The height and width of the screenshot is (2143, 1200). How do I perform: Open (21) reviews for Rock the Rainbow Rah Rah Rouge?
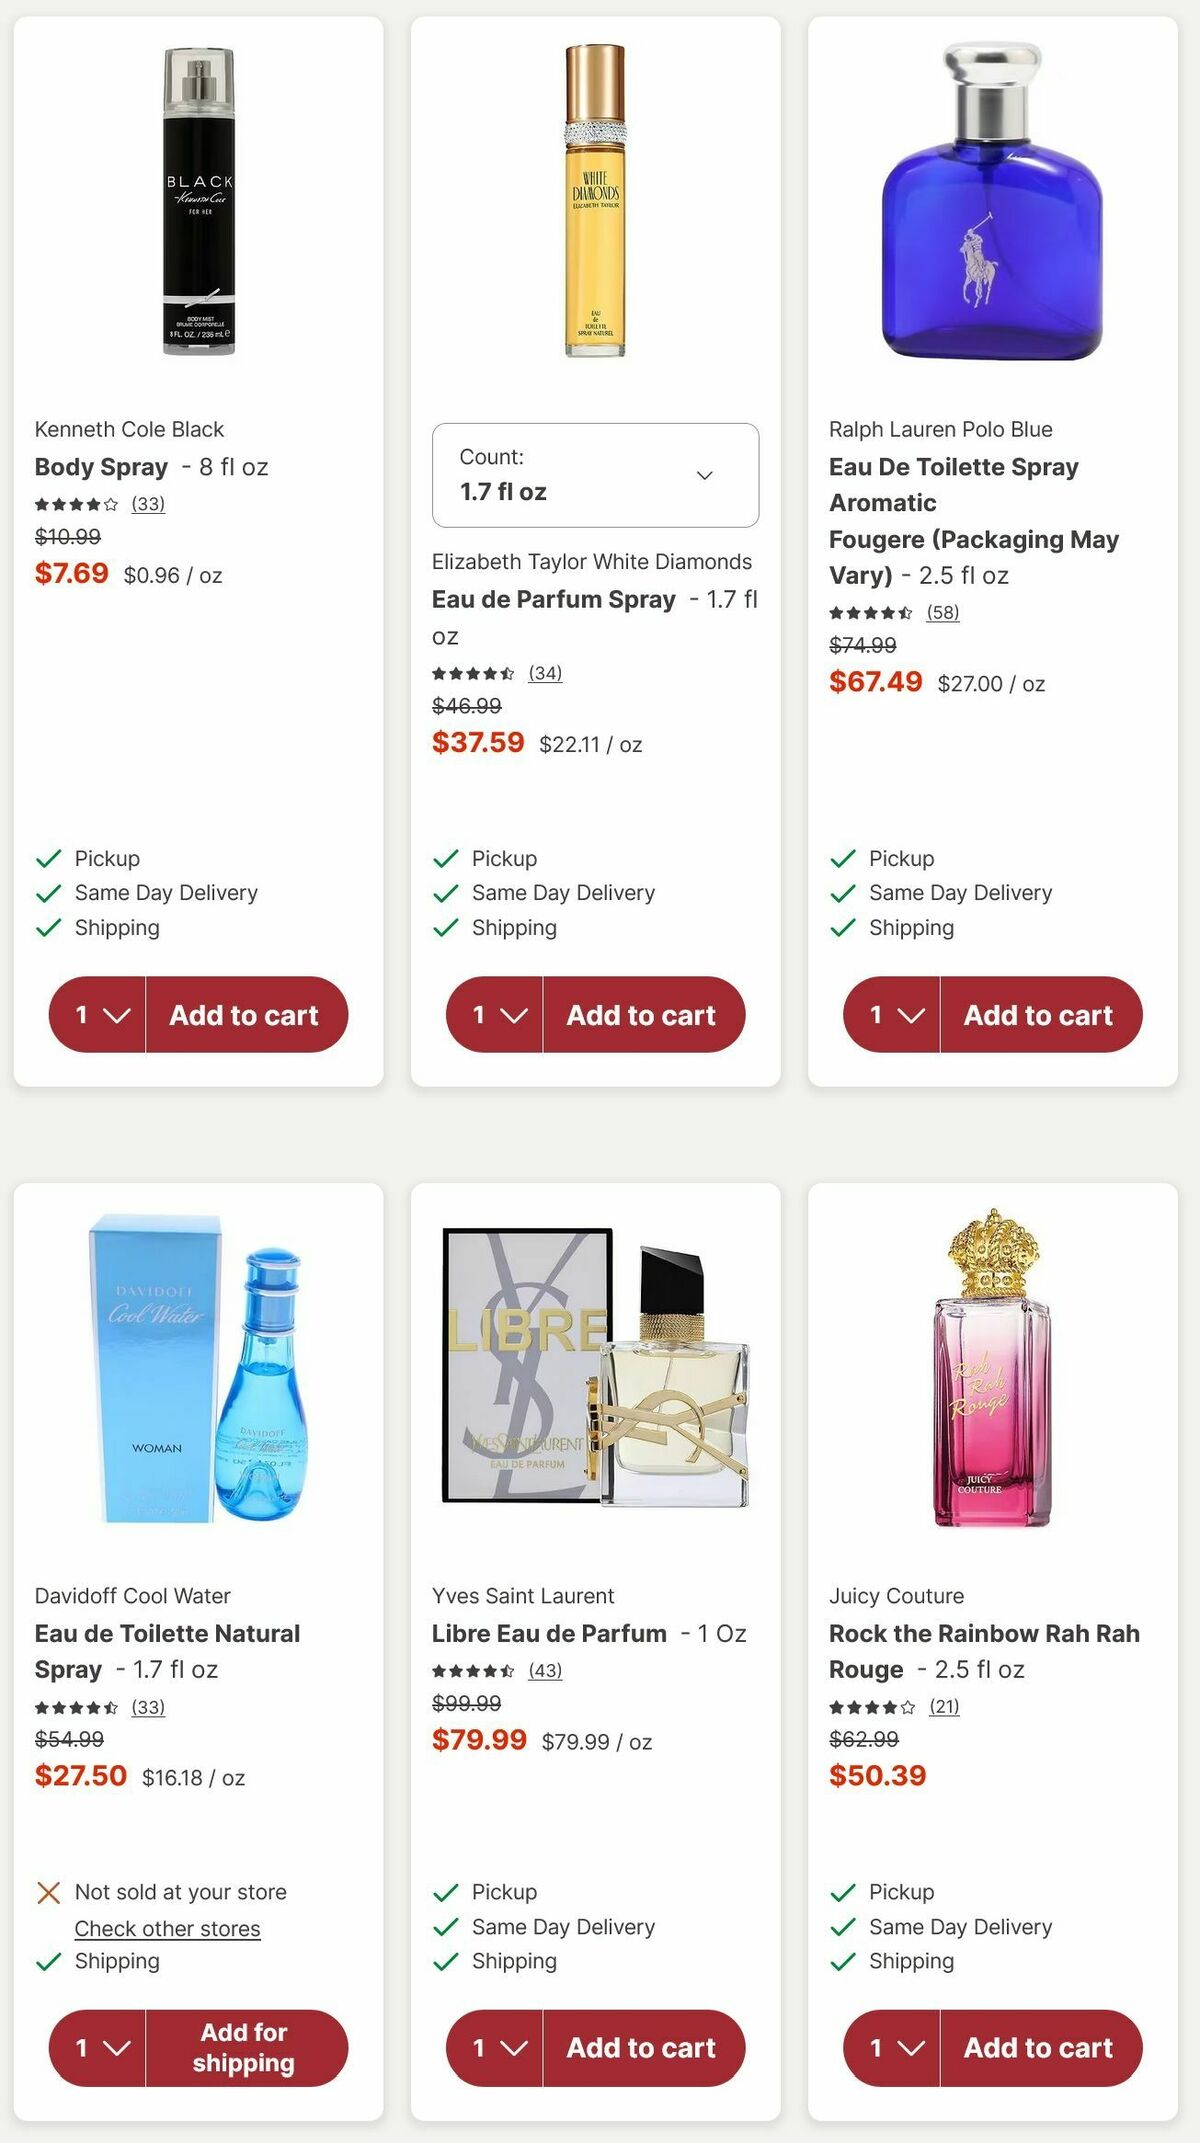[x=944, y=1707]
